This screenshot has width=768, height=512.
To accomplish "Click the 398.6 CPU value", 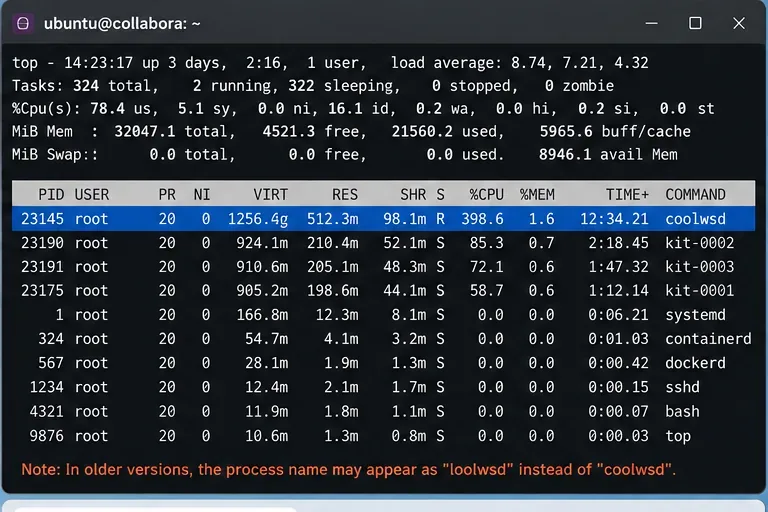I will point(482,219).
